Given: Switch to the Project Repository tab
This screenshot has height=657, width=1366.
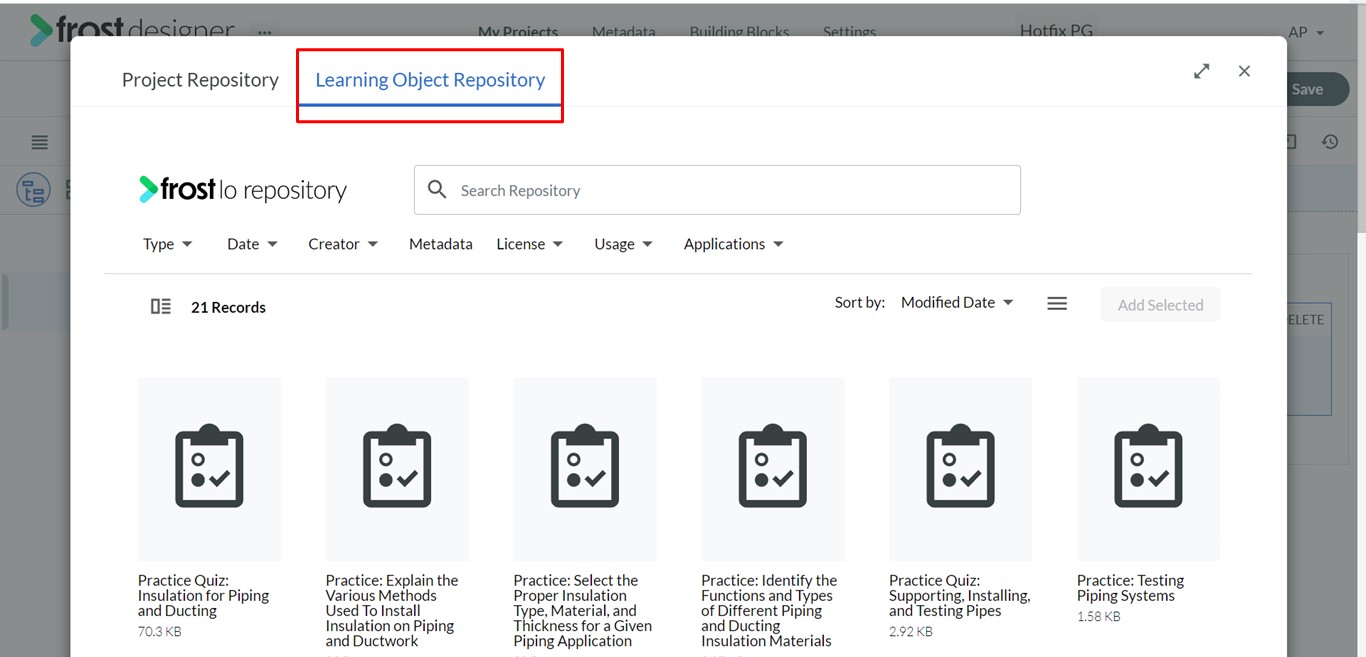Looking at the screenshot, I should [200, 80].
